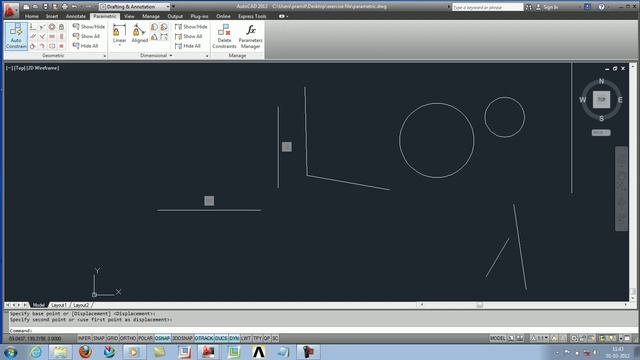Viewport: 640px width, 360px height.
Task: Open the annotation scale 1:1 dropdown
Action: pos(540,338)
